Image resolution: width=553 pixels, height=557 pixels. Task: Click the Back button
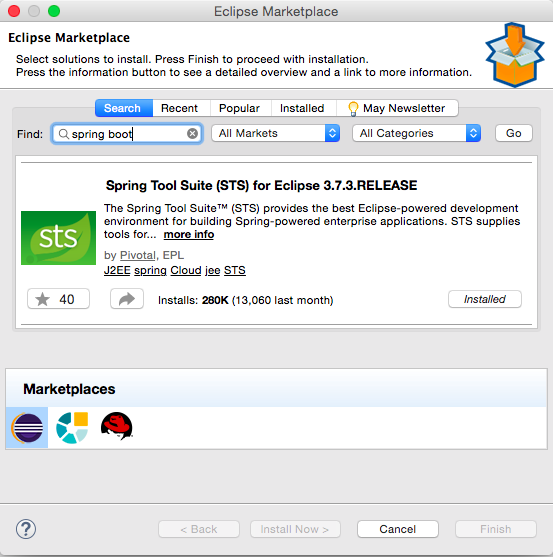pyautogui.click(x=199, y=529)
